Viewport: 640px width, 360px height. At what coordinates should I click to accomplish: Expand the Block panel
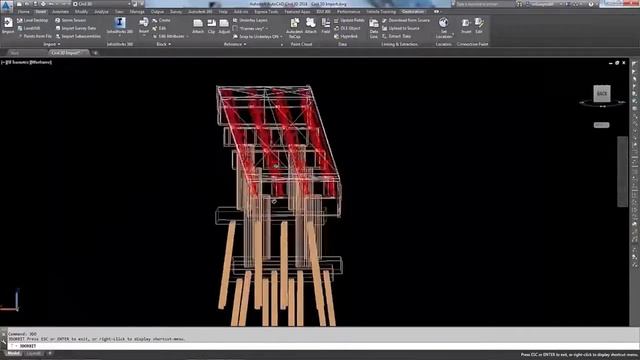point(164,44)
